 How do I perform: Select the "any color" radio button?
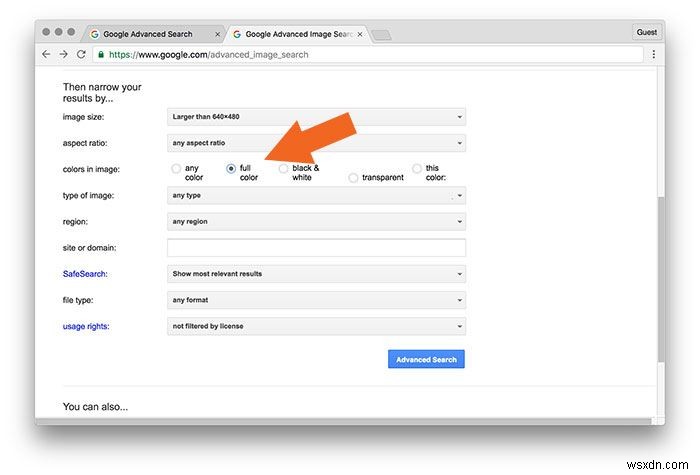click(x=177, y=169)
